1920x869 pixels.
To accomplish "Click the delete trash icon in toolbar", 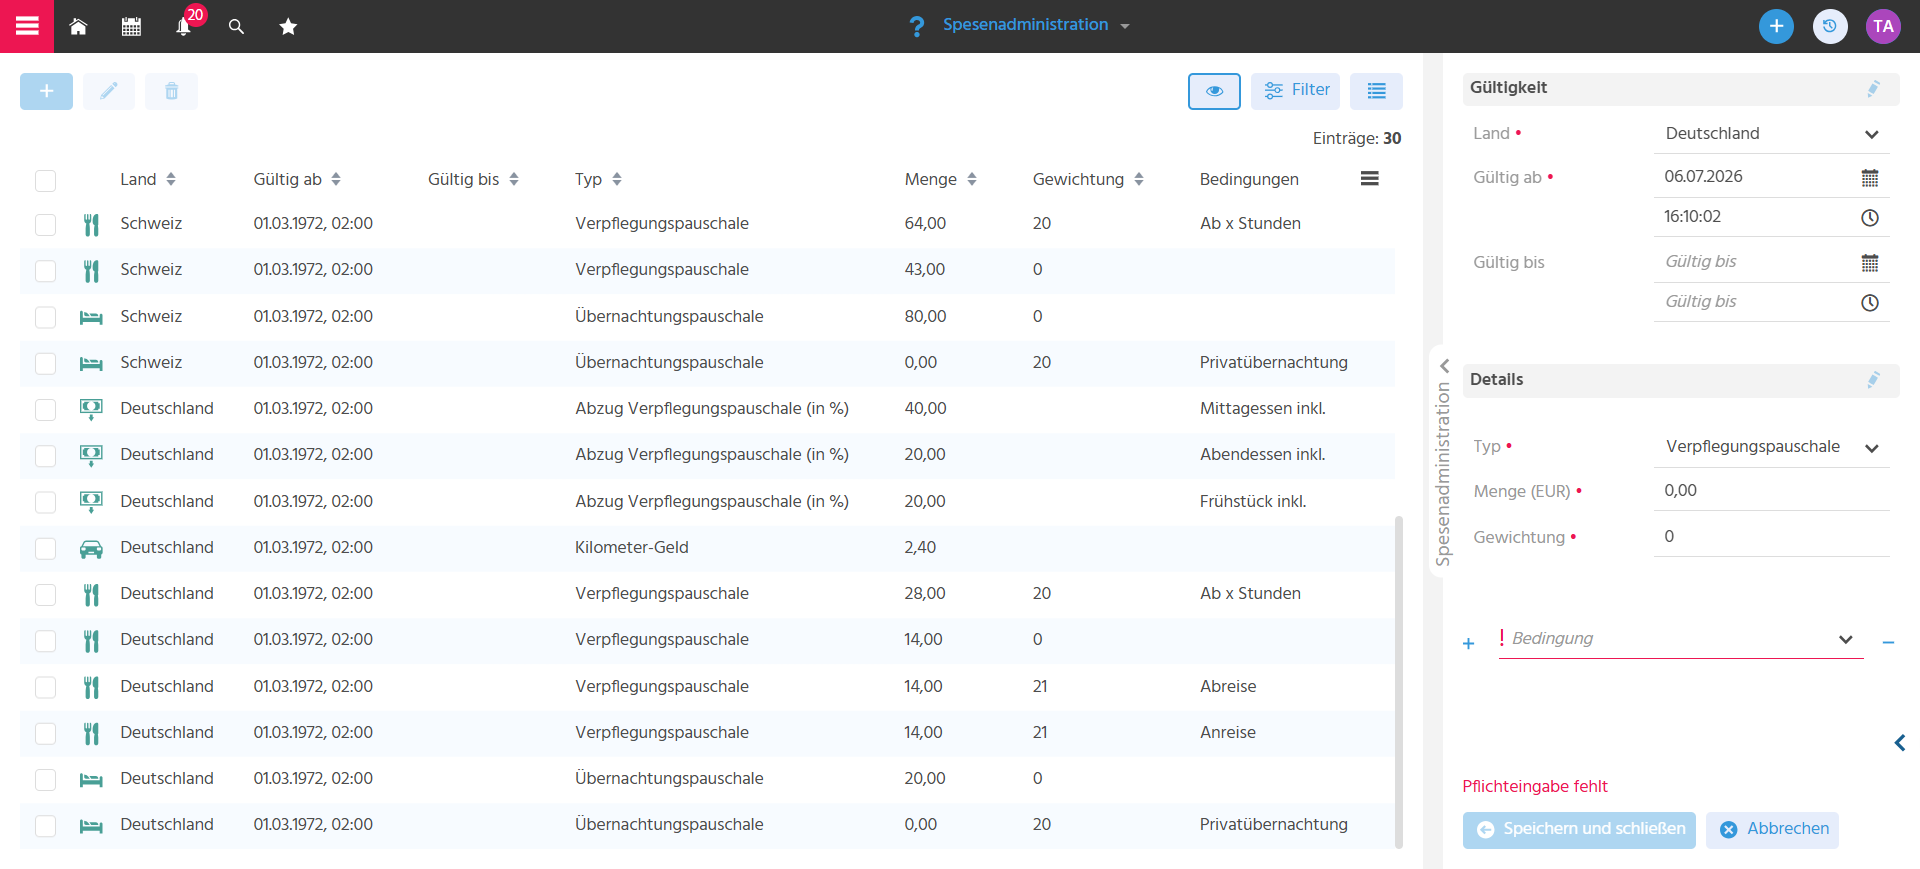I will (171, 91).
